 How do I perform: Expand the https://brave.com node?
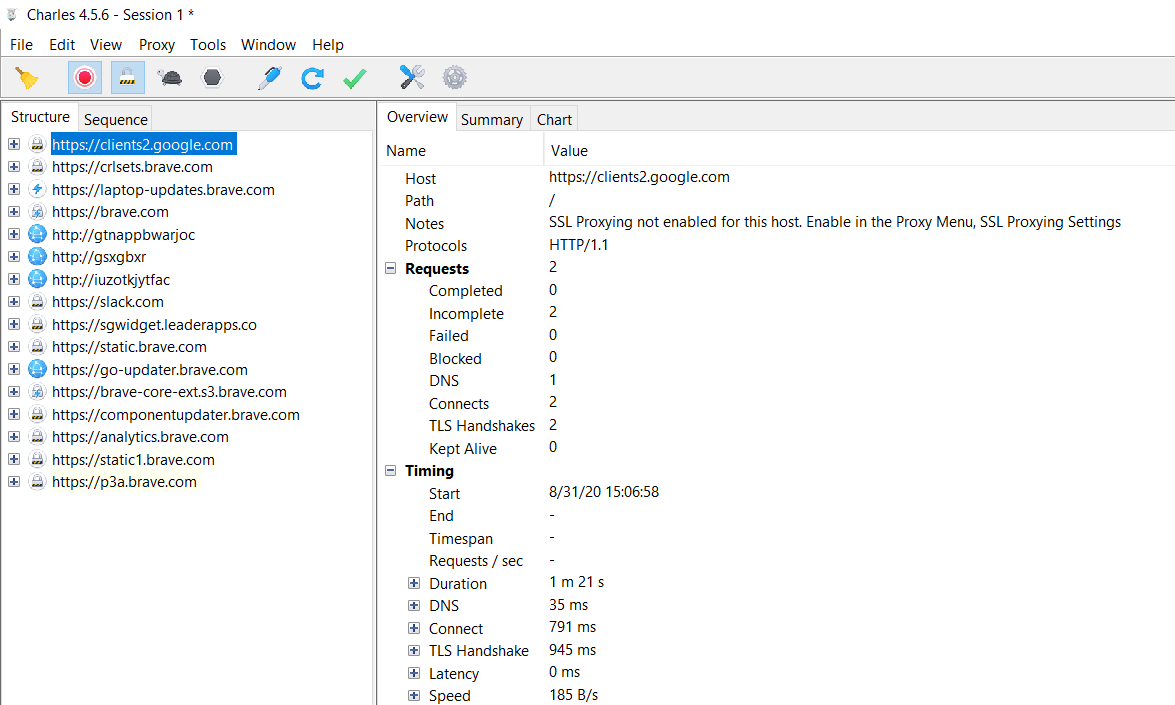(14, 211)
